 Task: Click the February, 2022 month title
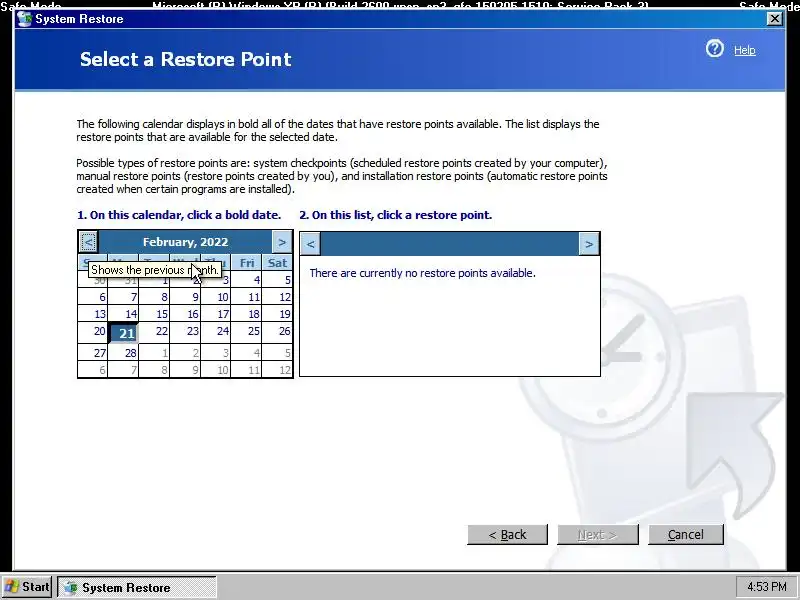(185, 242)
